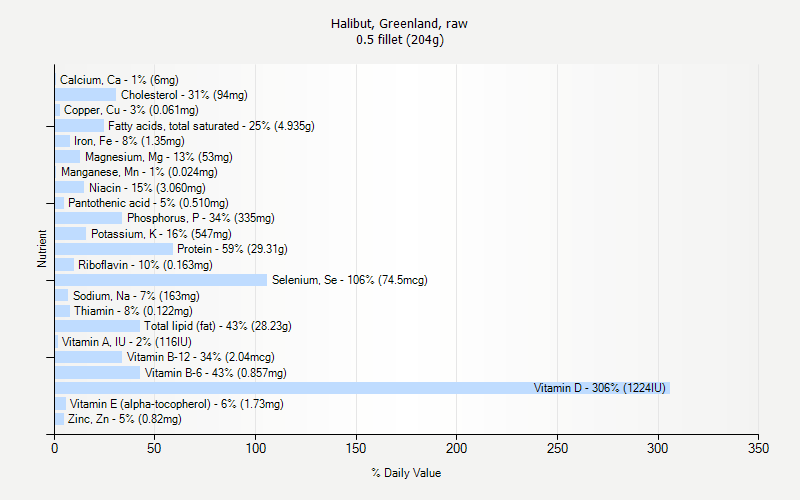Select the 'Vitamin D - 306% (1224IU)' label
This screenshot has height=500, width=800.
coord(599,388)
